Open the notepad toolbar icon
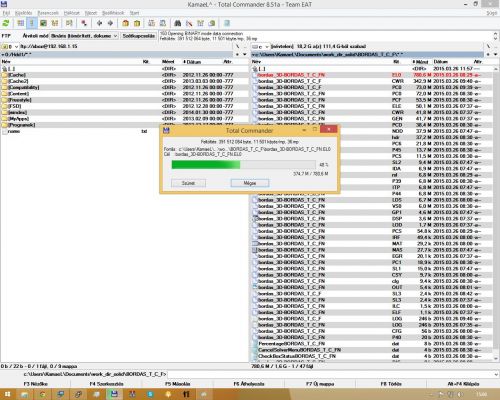500x400 pixels. pos(227,23)
